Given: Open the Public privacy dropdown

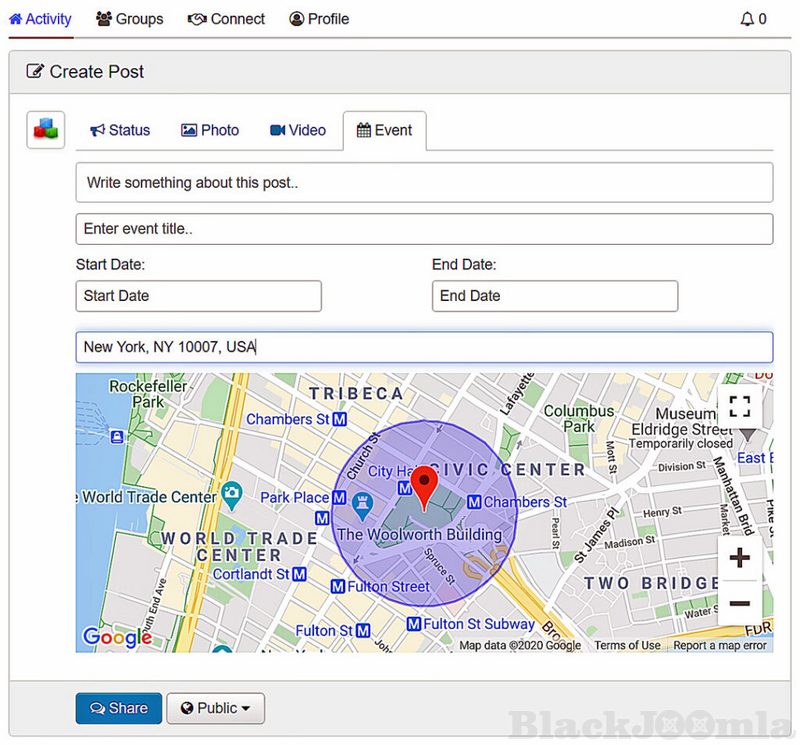Looking at the screenshot, I should tap(215, 708).
